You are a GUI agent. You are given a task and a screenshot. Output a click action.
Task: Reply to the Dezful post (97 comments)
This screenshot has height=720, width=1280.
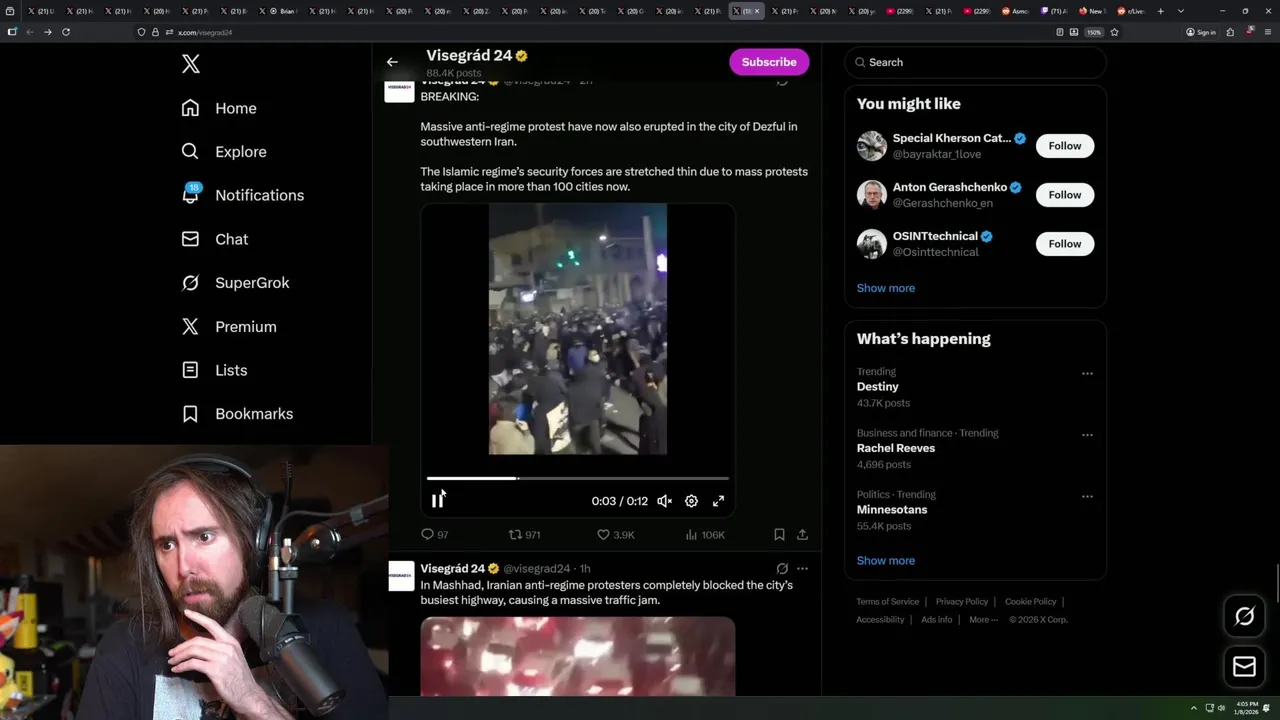click(435, 535)
